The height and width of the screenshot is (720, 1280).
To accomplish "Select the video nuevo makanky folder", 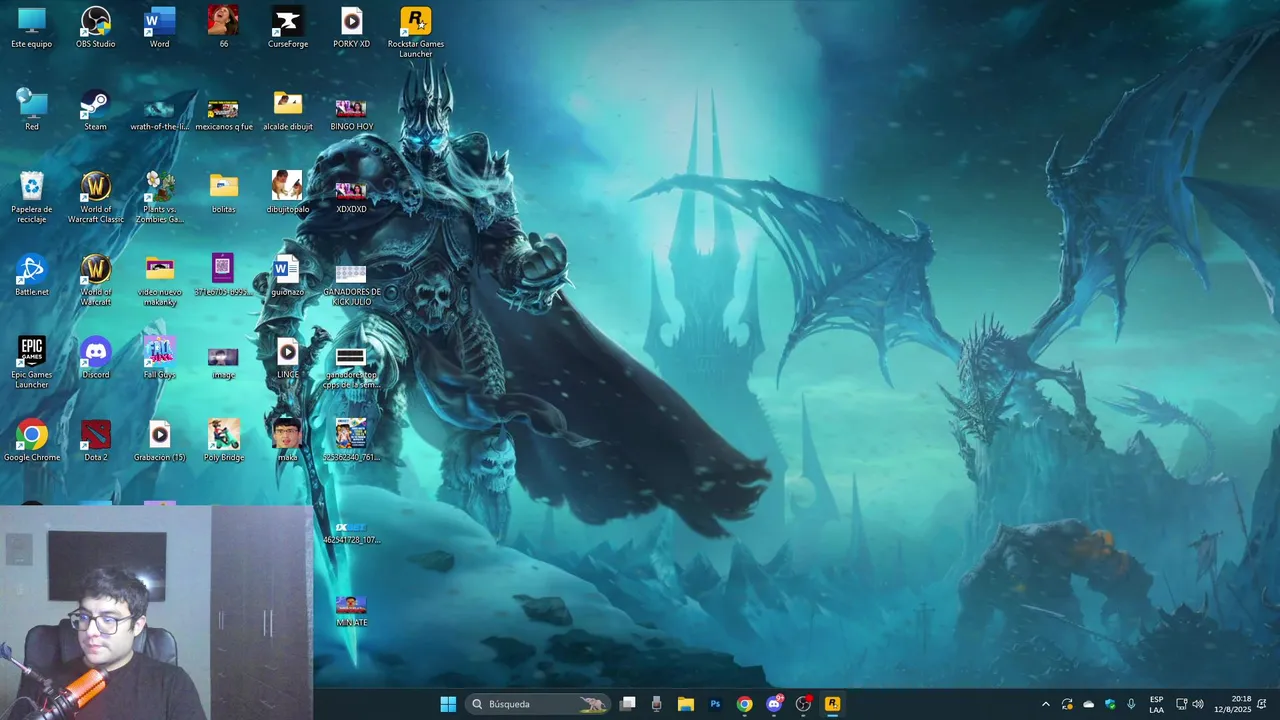I will coord(160,280).
